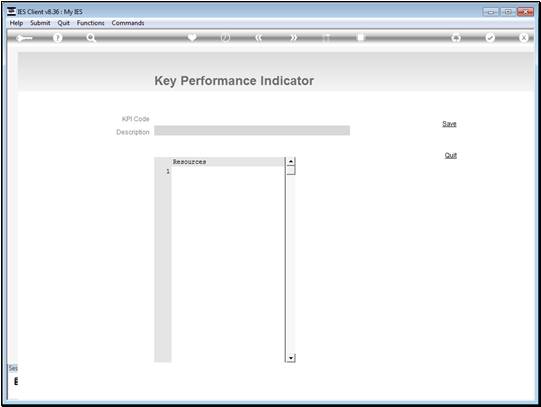The height and width of the screenshot is (407, 541).
Task: Click the Description input field
Action: [252, 131]
